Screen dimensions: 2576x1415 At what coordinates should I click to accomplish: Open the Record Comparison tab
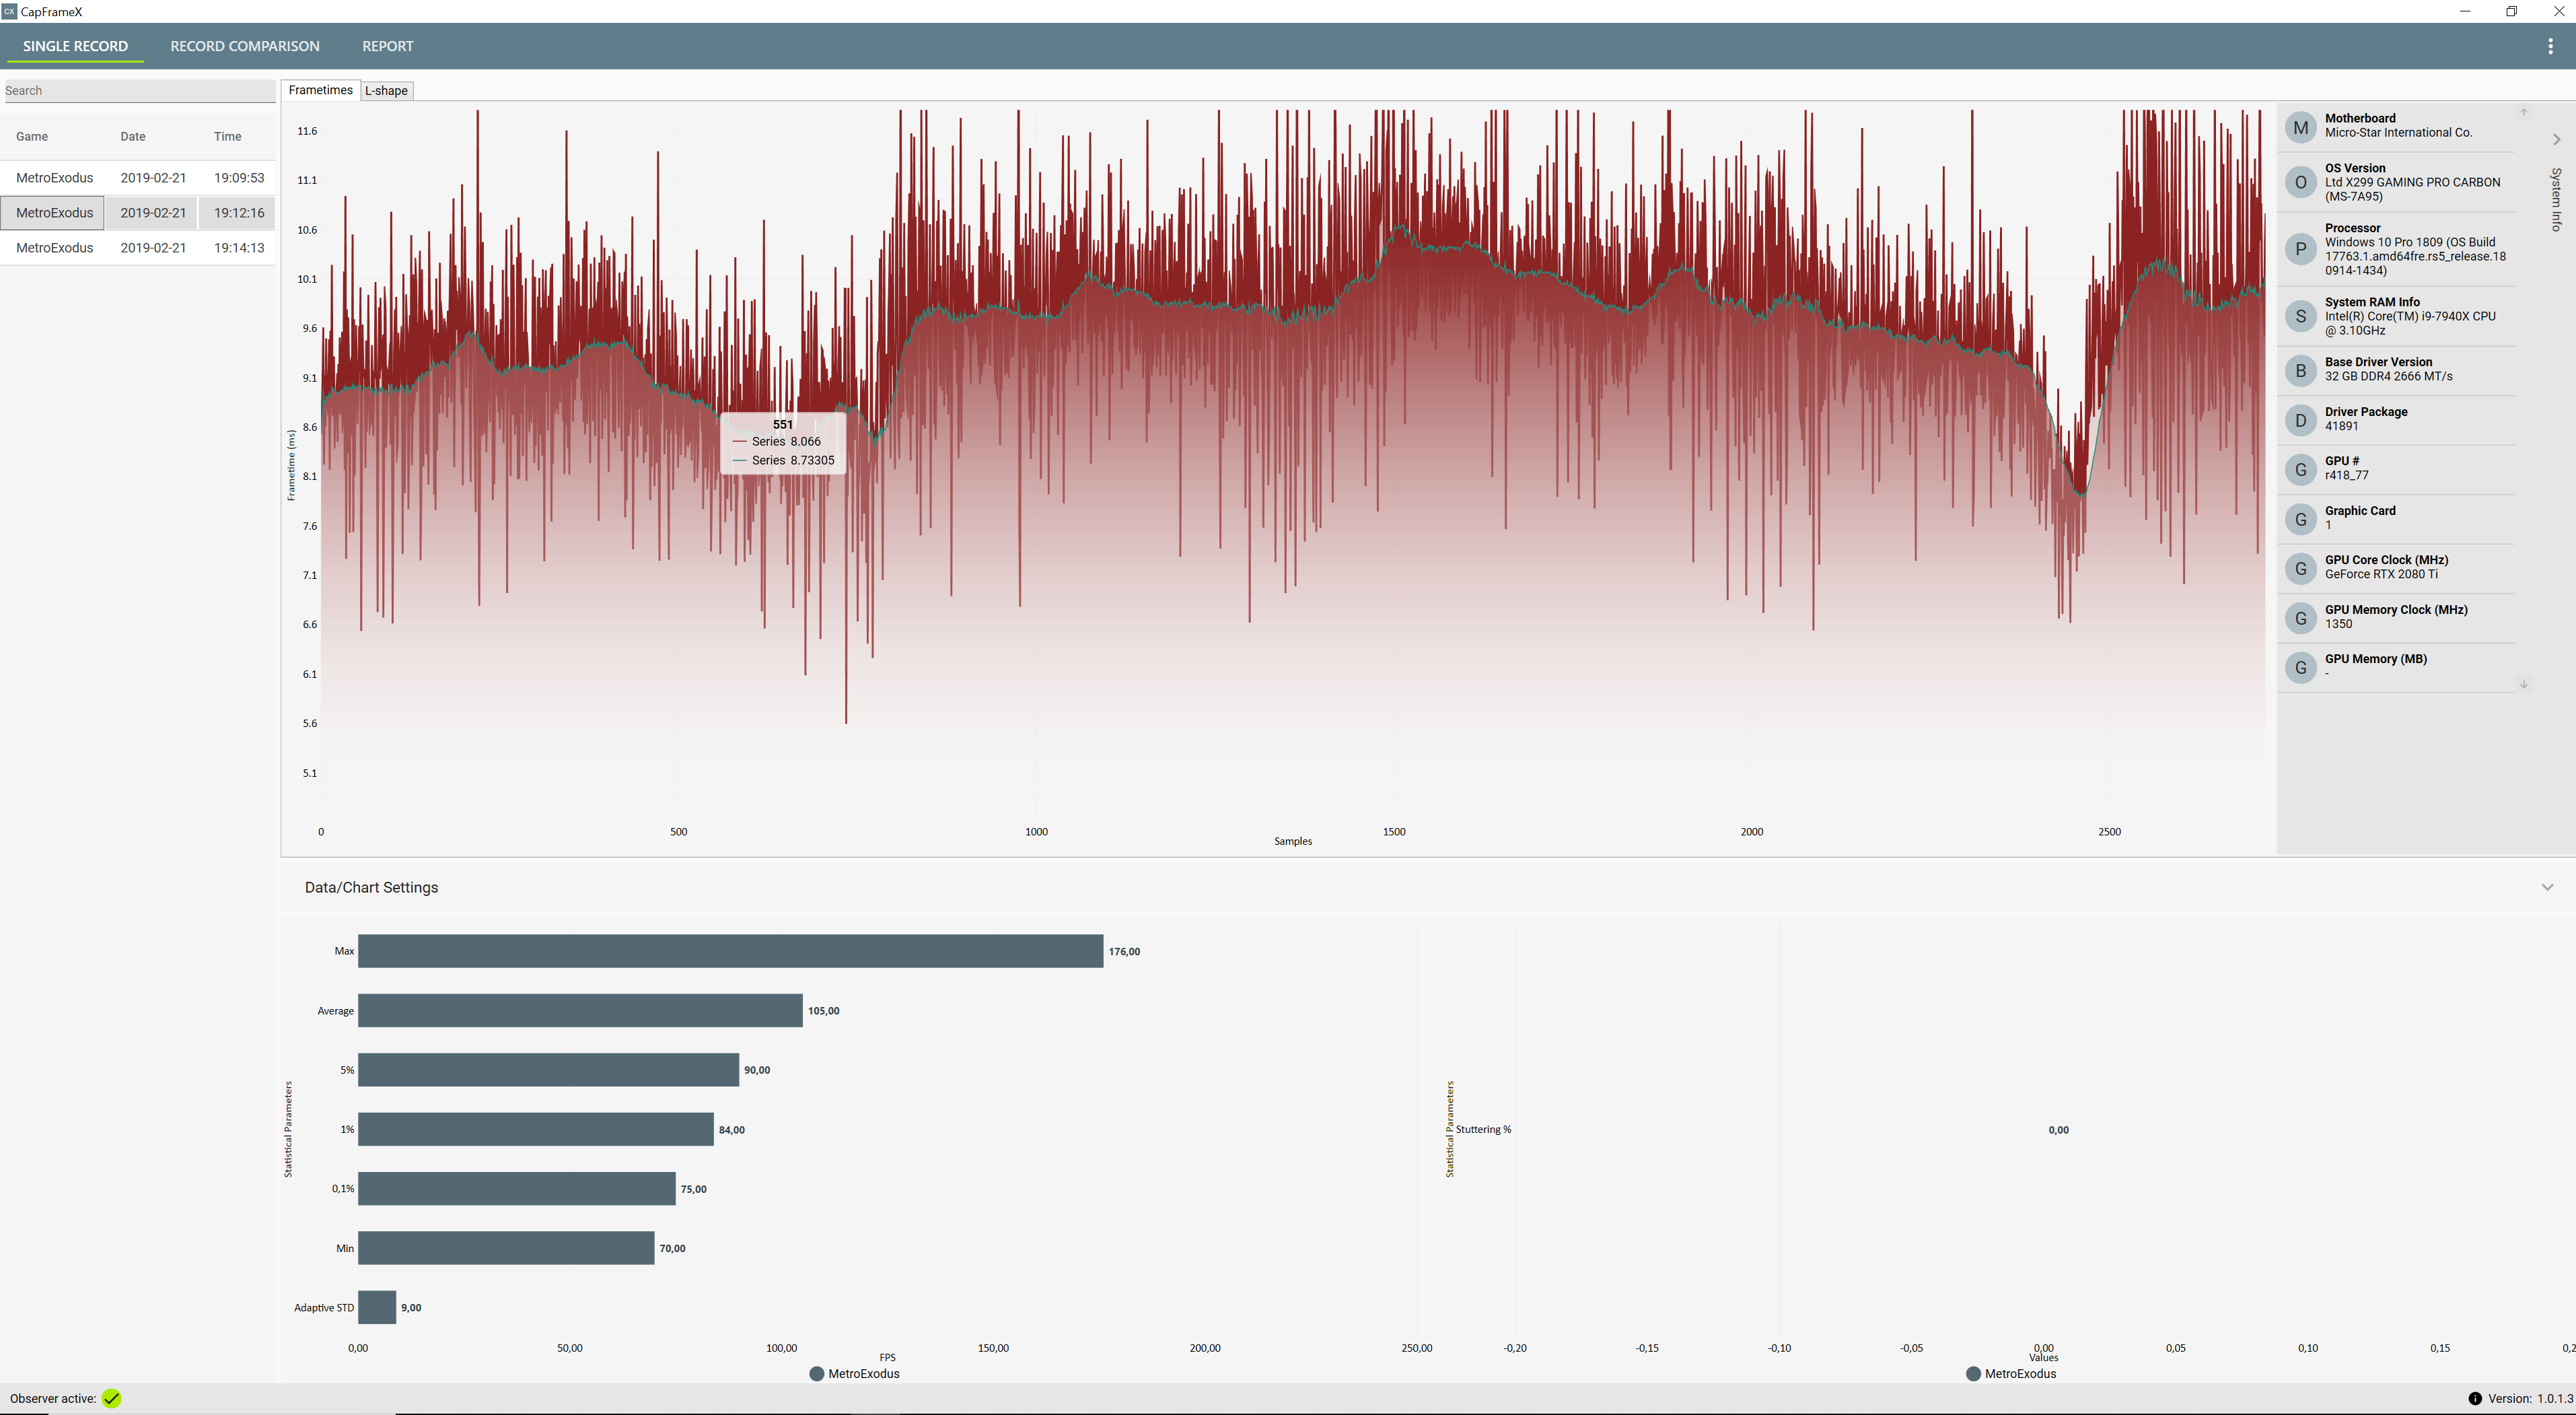(245, 46)
